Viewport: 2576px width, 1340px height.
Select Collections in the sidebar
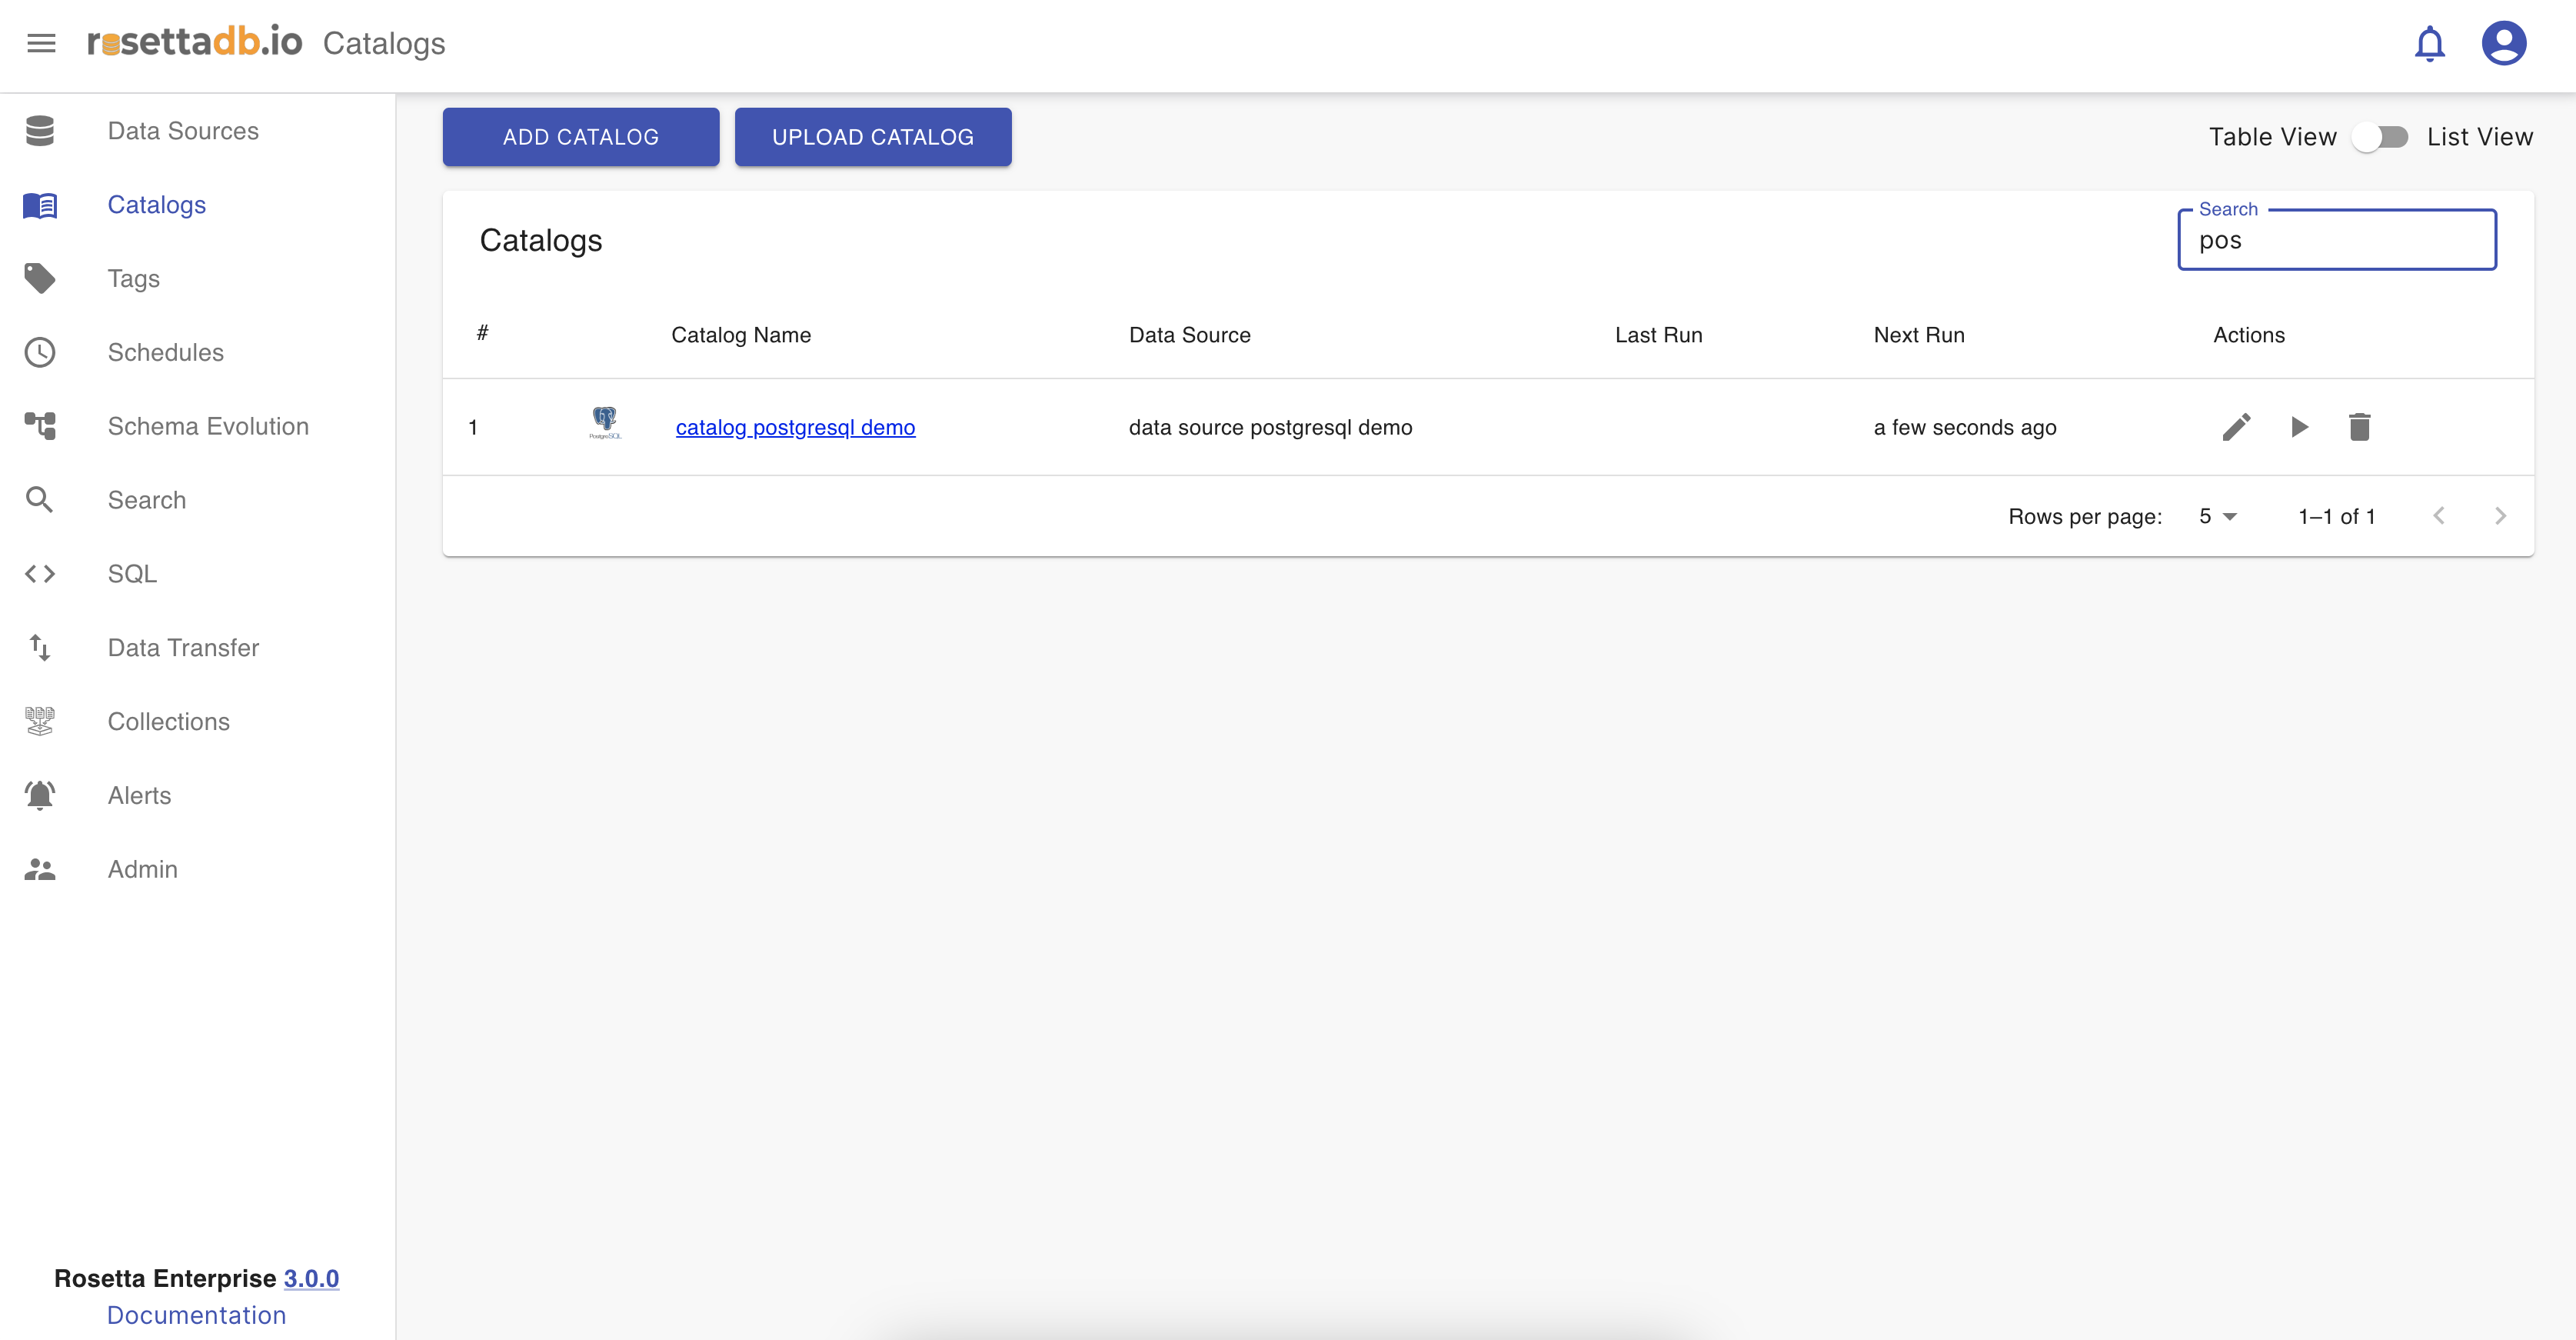[x=168, y=721]
